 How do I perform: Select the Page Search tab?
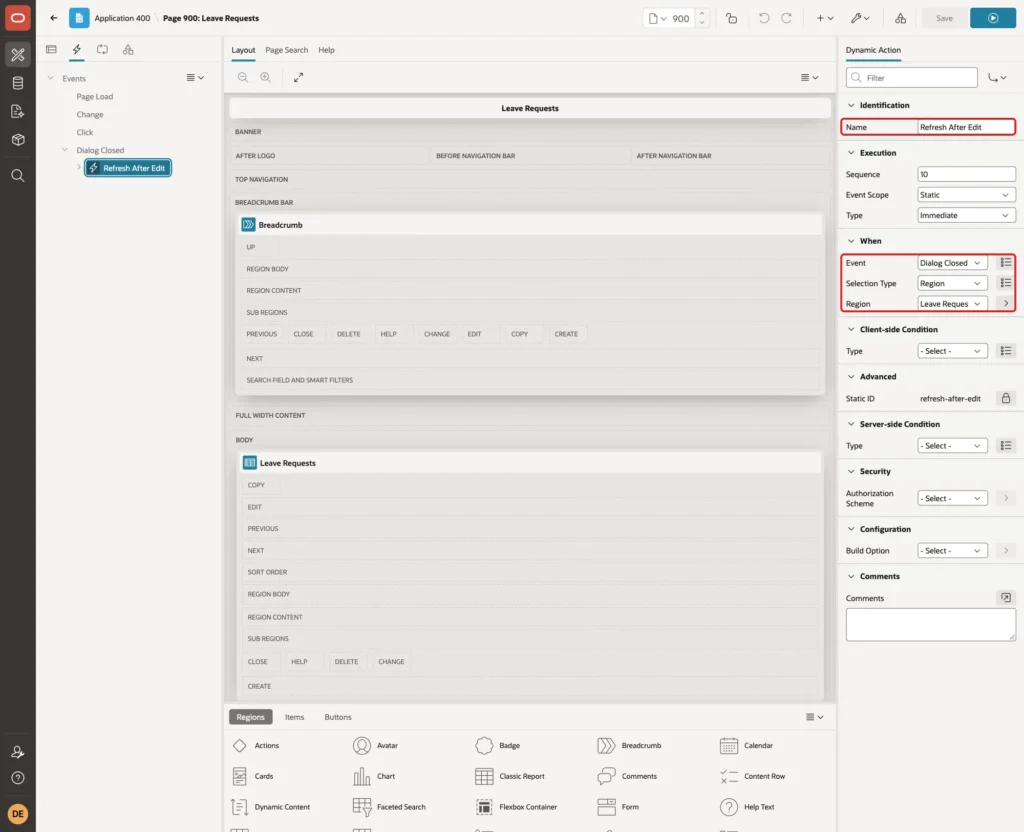286,50
